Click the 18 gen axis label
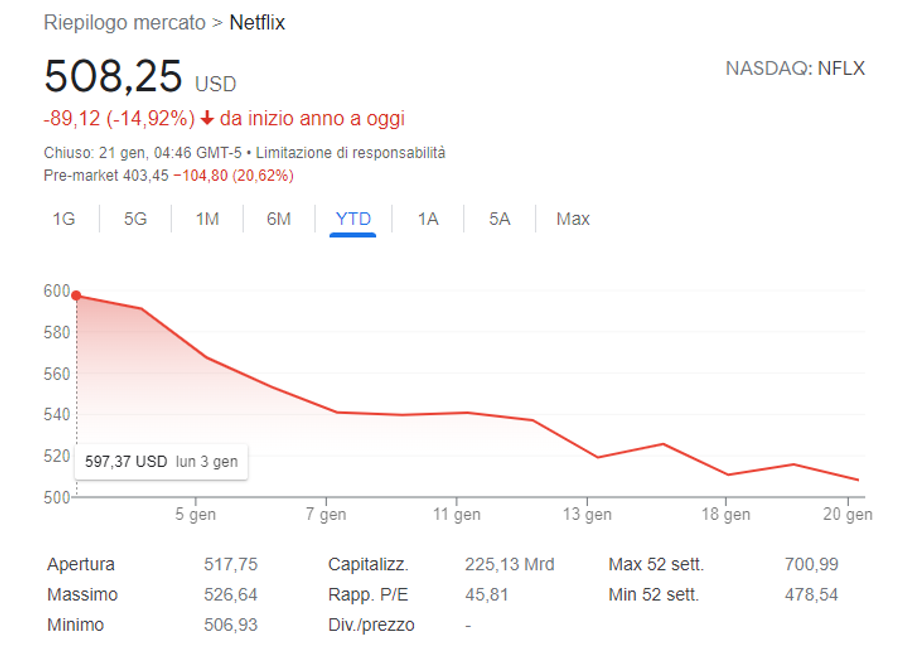The height and width of the screenshot is (653, 900). tap(726, 514)
